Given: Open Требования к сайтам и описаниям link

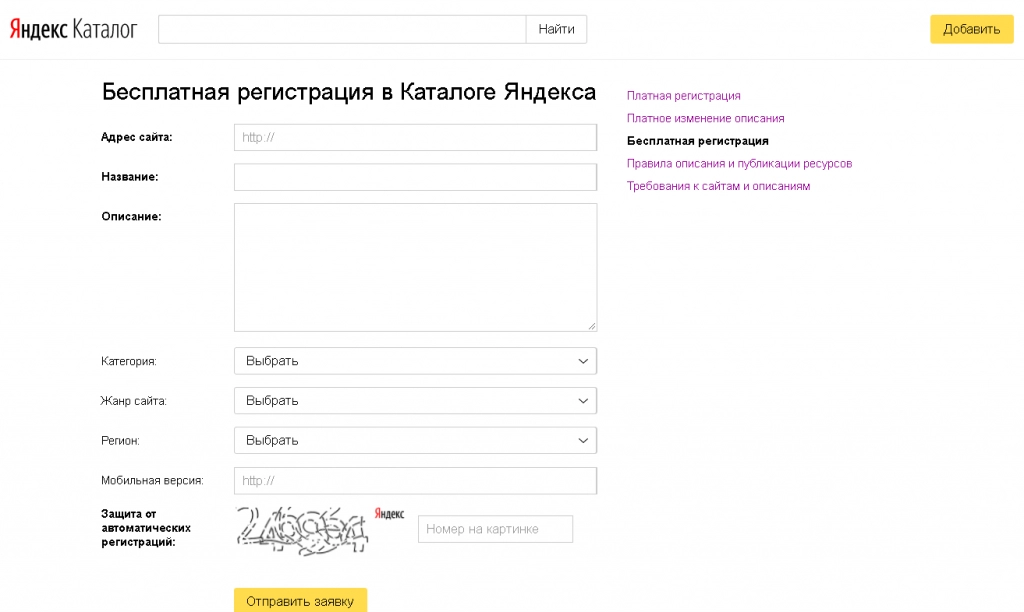Looking at the screenshot, I should pyautogui.click(x=718, y=186).
